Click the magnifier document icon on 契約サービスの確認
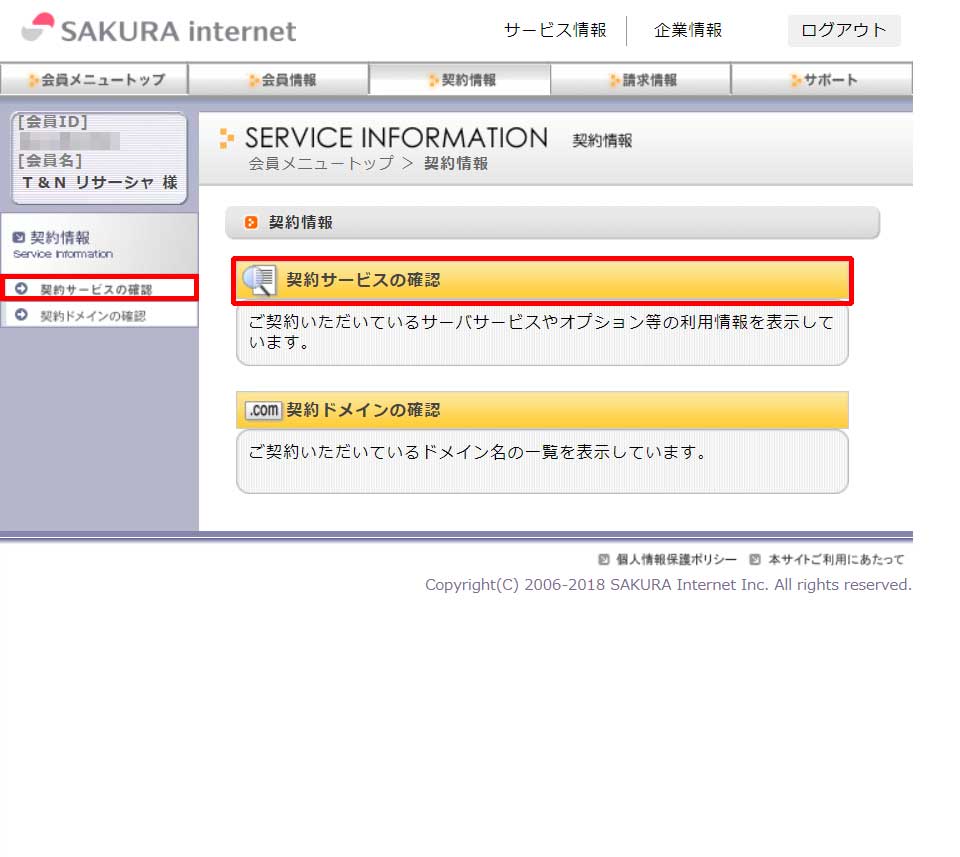 point(260,281)
